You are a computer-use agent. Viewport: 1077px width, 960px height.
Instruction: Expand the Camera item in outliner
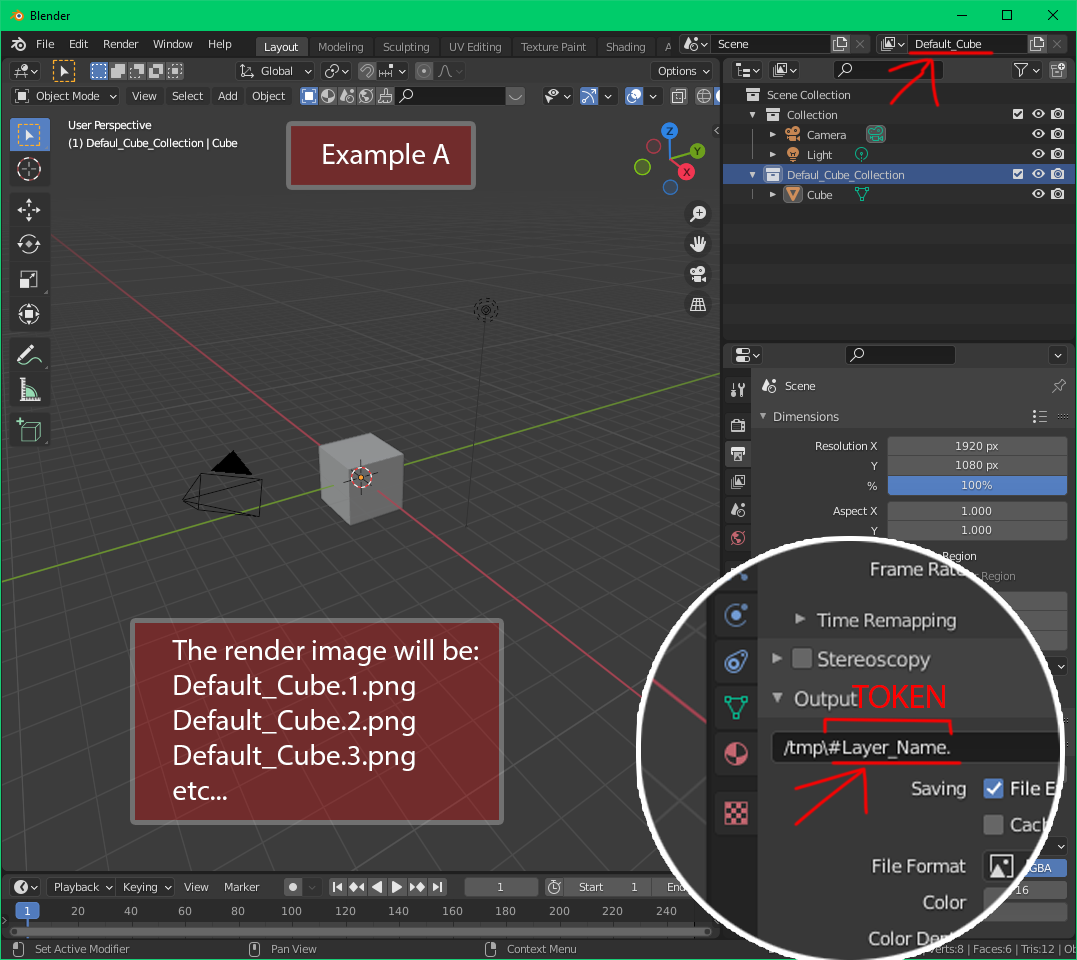coord(773,135)
